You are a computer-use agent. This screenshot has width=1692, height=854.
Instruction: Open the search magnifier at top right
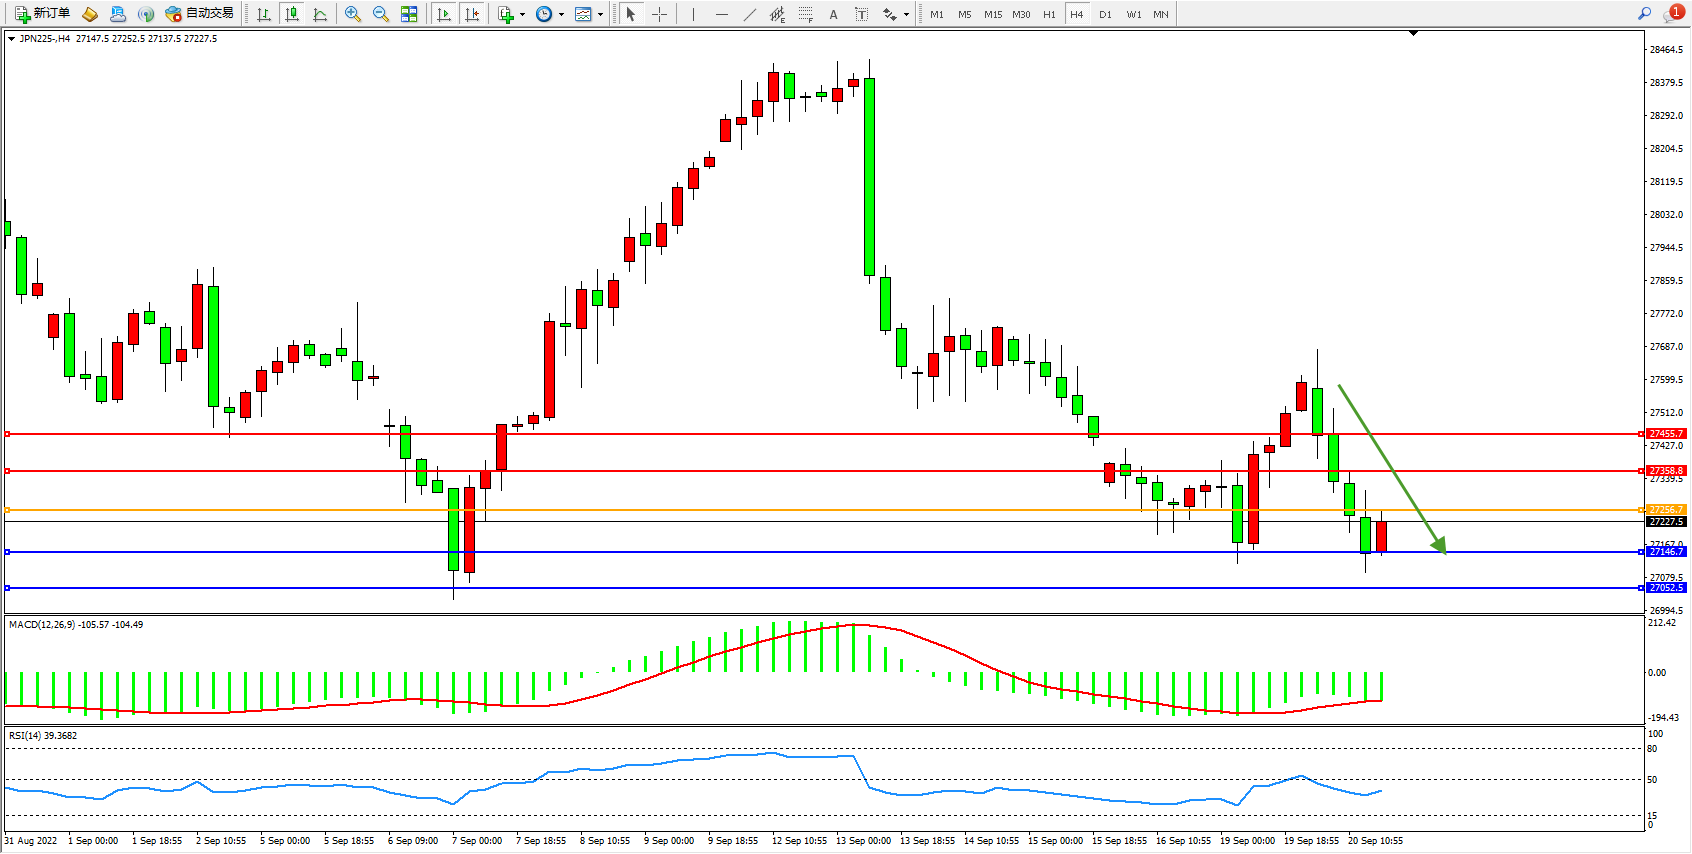click(x=1644, y=14)
